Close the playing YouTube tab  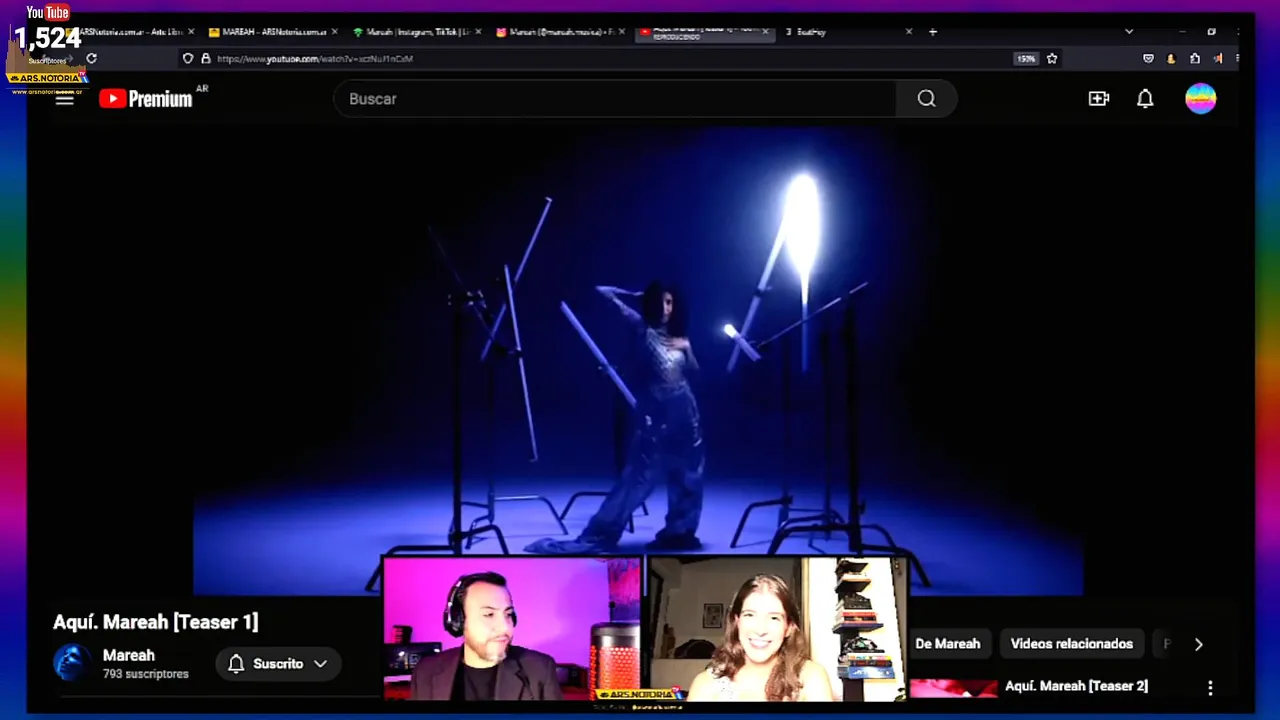[766, 32]
